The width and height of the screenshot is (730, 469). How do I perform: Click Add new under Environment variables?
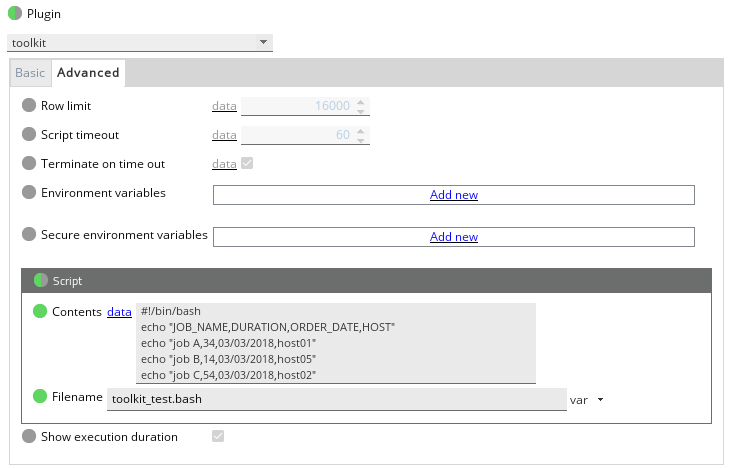[454, 195]
